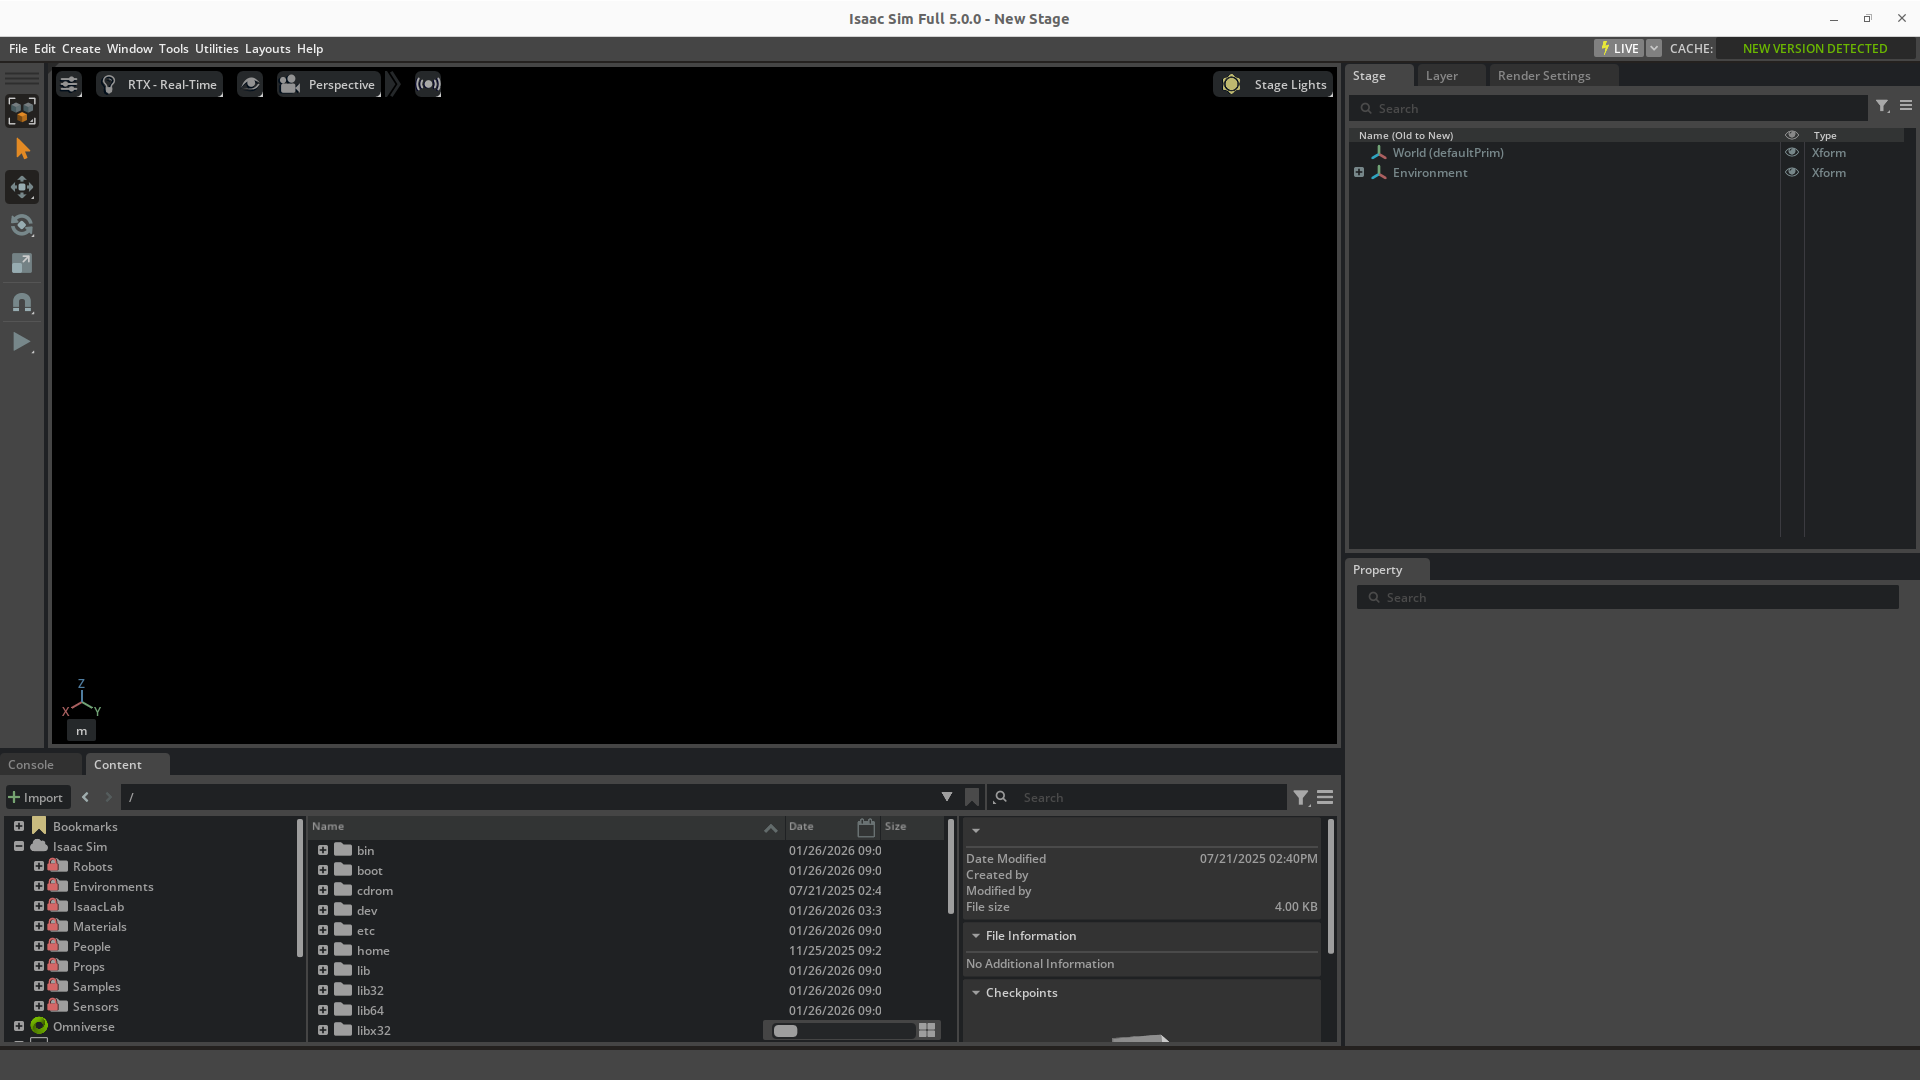1920x1080 pixels.
Task: Expand the Robots folder in Isaac Sim
Action: tap(39, 867)
